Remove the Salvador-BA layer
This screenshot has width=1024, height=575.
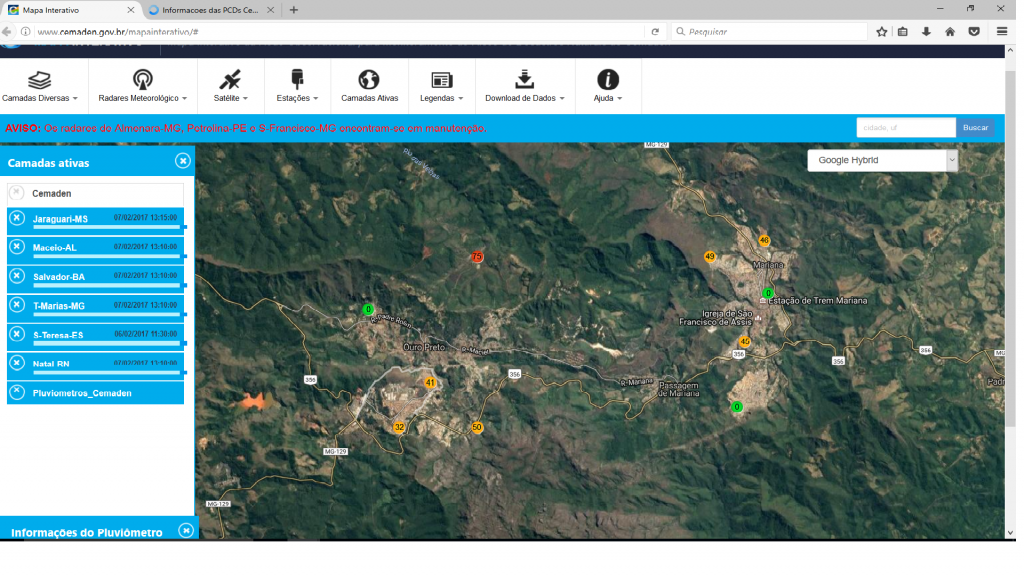18,276
